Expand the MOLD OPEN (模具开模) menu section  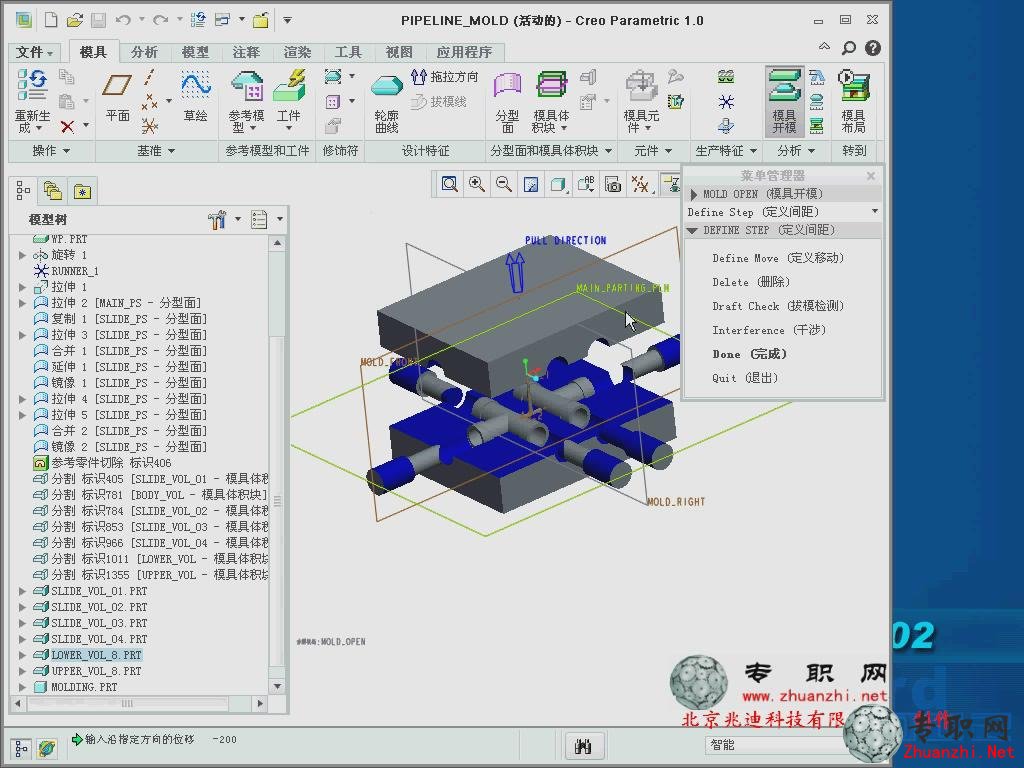point(694,194)
